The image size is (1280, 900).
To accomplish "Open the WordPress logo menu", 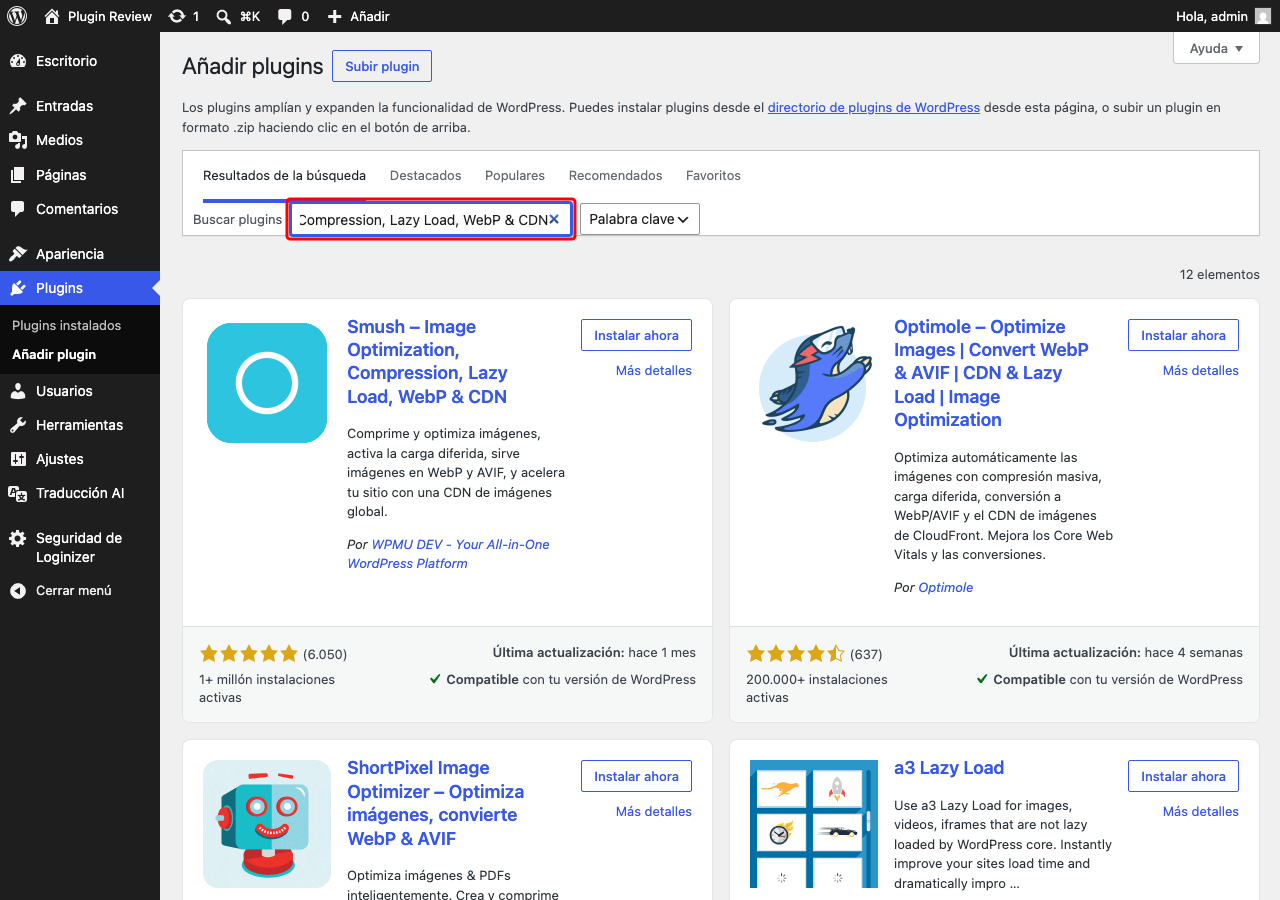I will [17, 16].
